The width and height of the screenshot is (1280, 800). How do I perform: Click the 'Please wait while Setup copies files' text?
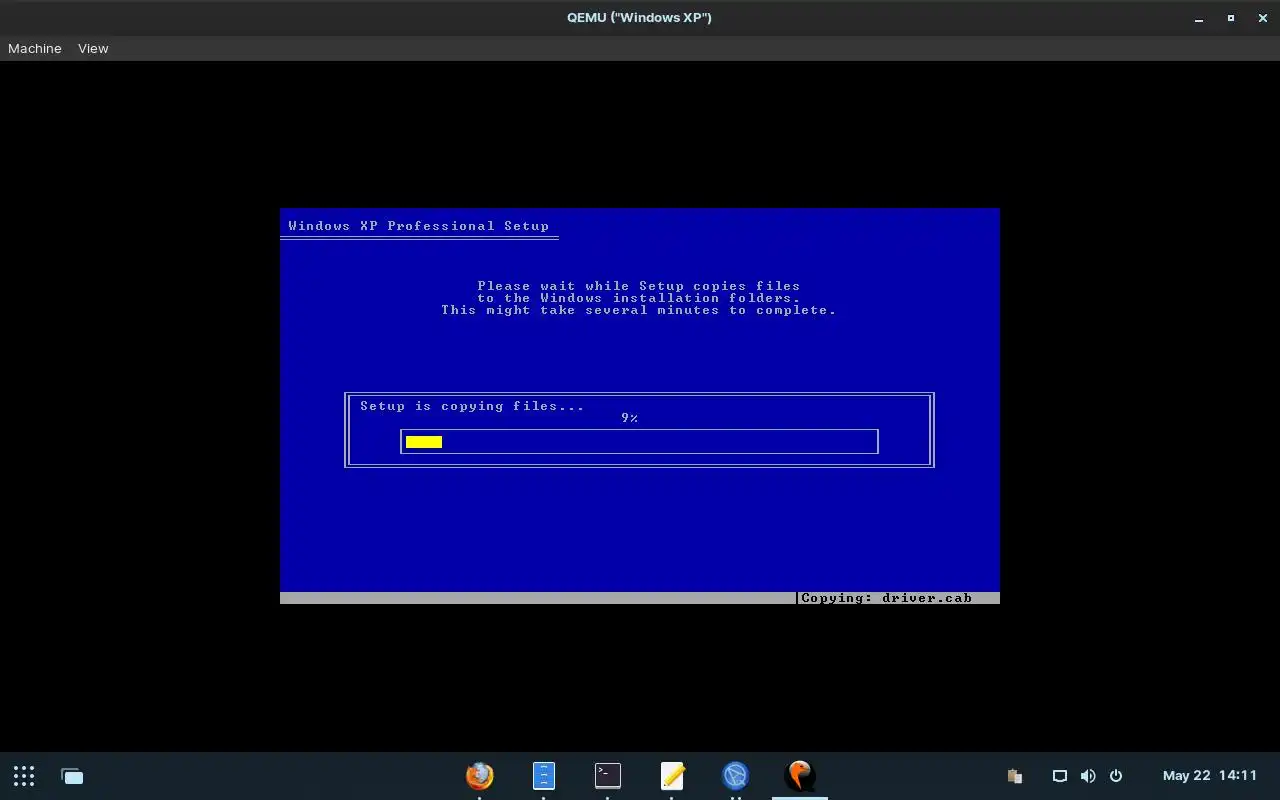point(639,286)
